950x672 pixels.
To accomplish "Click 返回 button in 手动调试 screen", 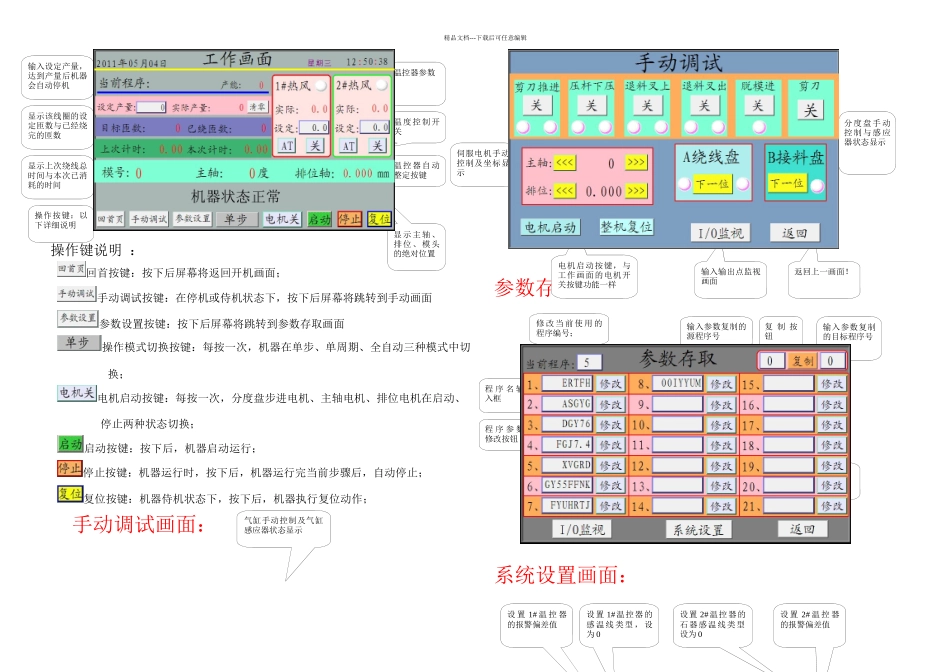I will point(794,233).
